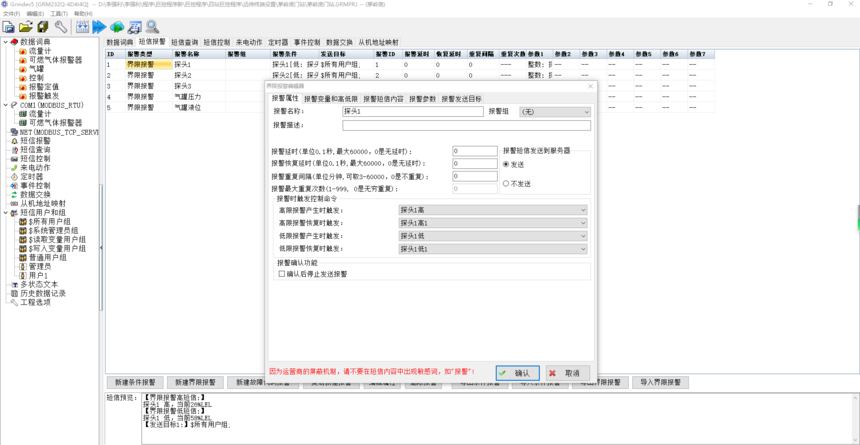Open NET(MODBUS_TCP_SERVER) node in tree
Viewport: 860px width, 445px height.
pos(58,132)
